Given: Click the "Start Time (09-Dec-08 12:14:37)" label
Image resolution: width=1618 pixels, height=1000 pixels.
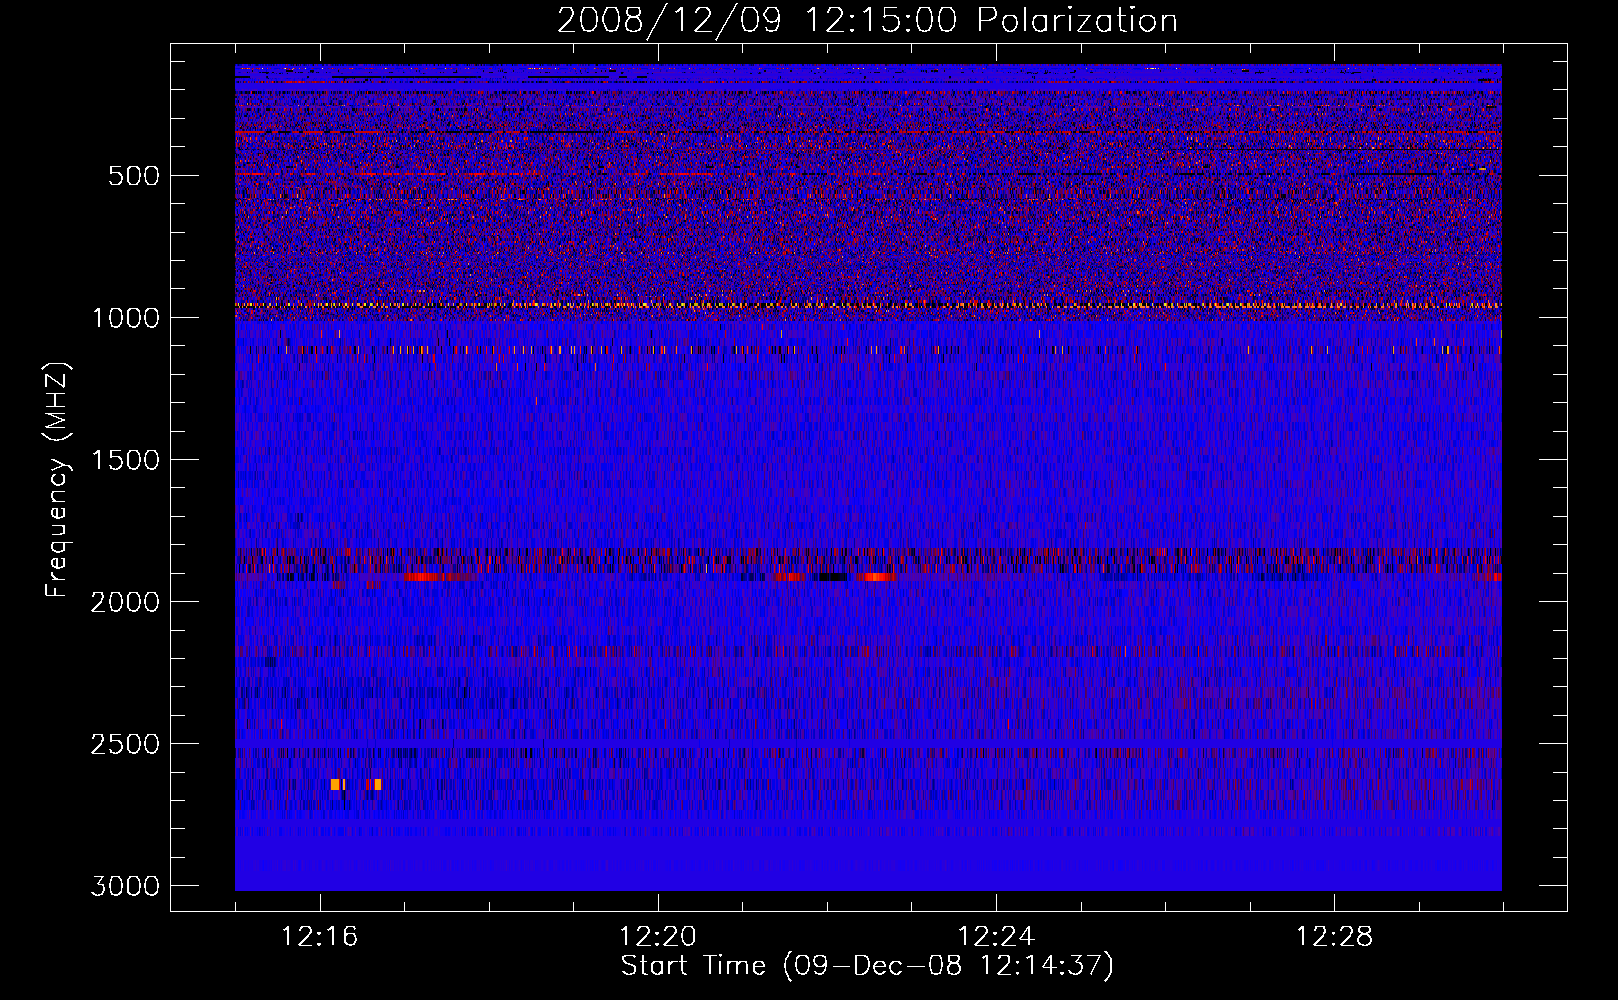Looking at the screenshot, I should tap(867, 966).
